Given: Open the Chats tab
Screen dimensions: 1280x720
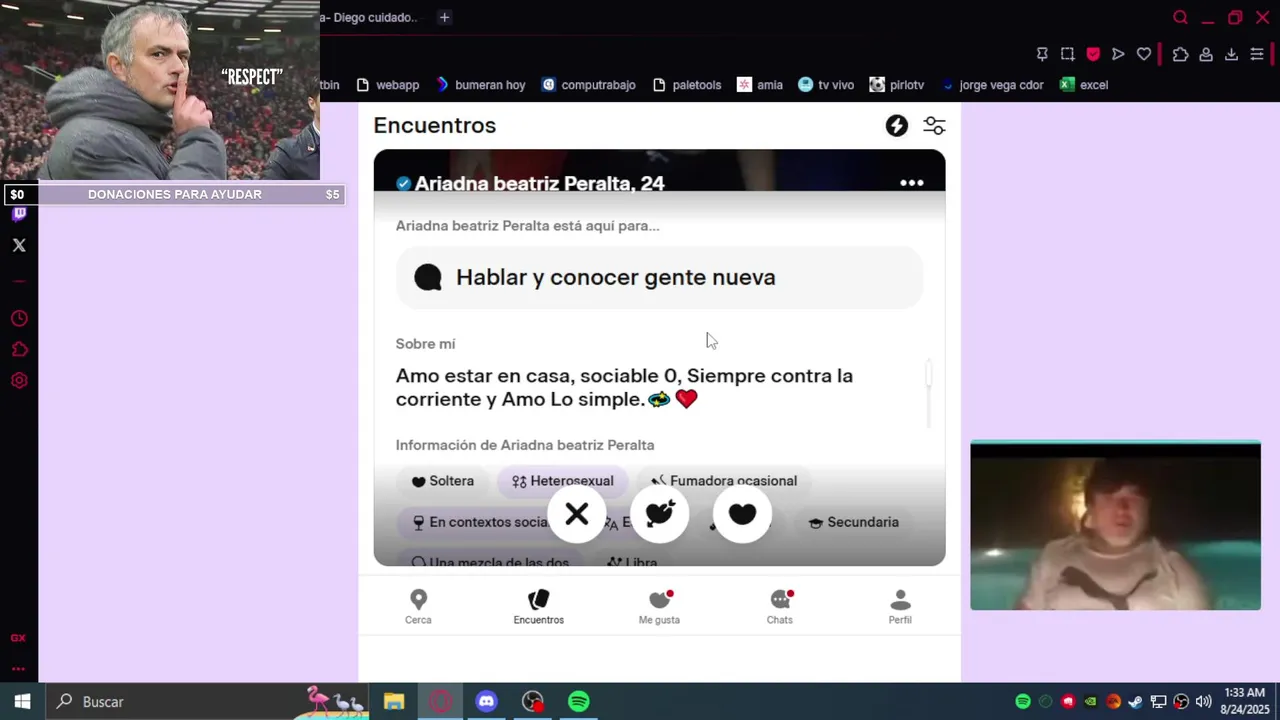Looking at the screenshot, I should 780,607.
